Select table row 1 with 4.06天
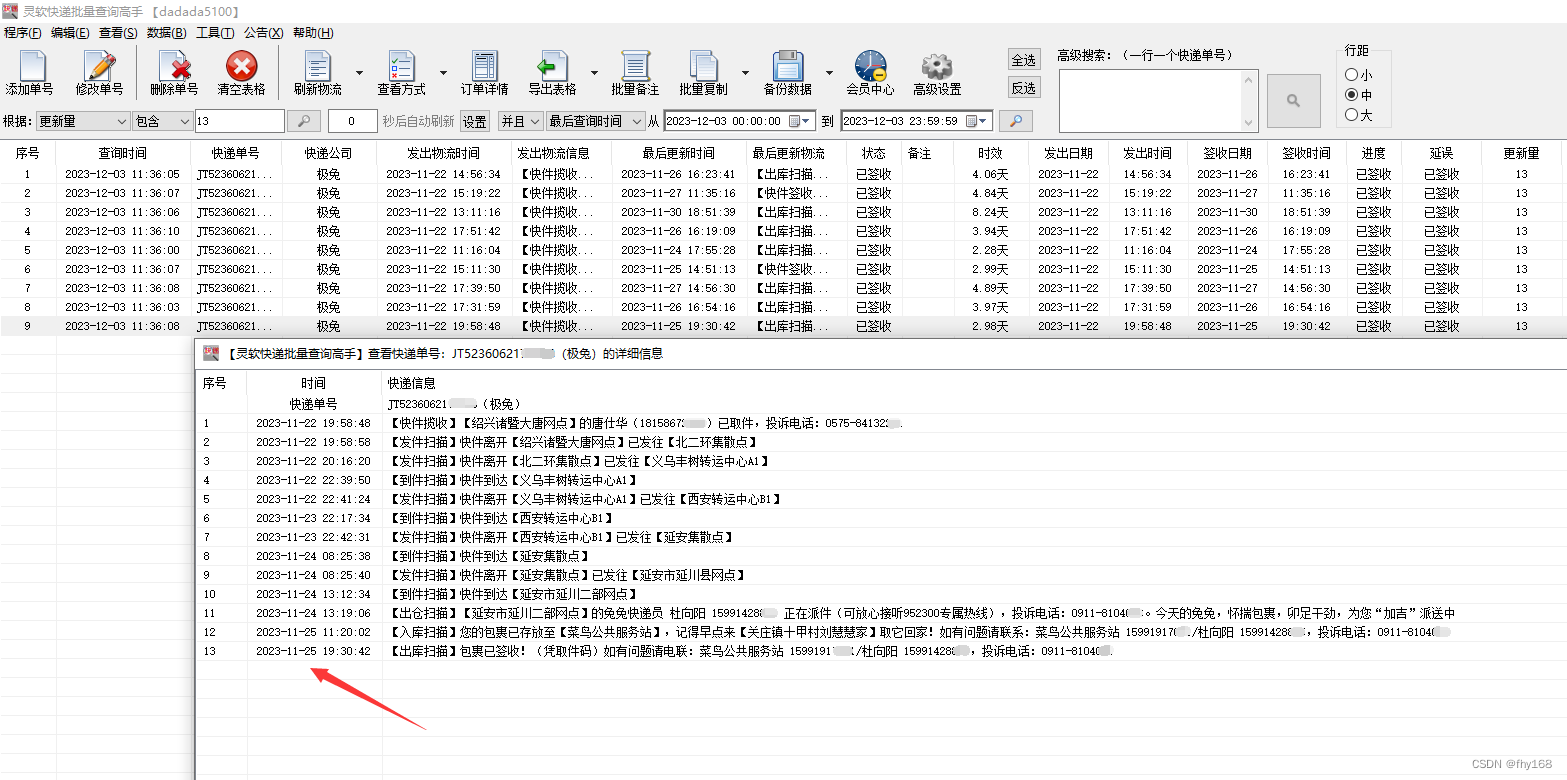1567x780 pixels. [x=783, y=174]
